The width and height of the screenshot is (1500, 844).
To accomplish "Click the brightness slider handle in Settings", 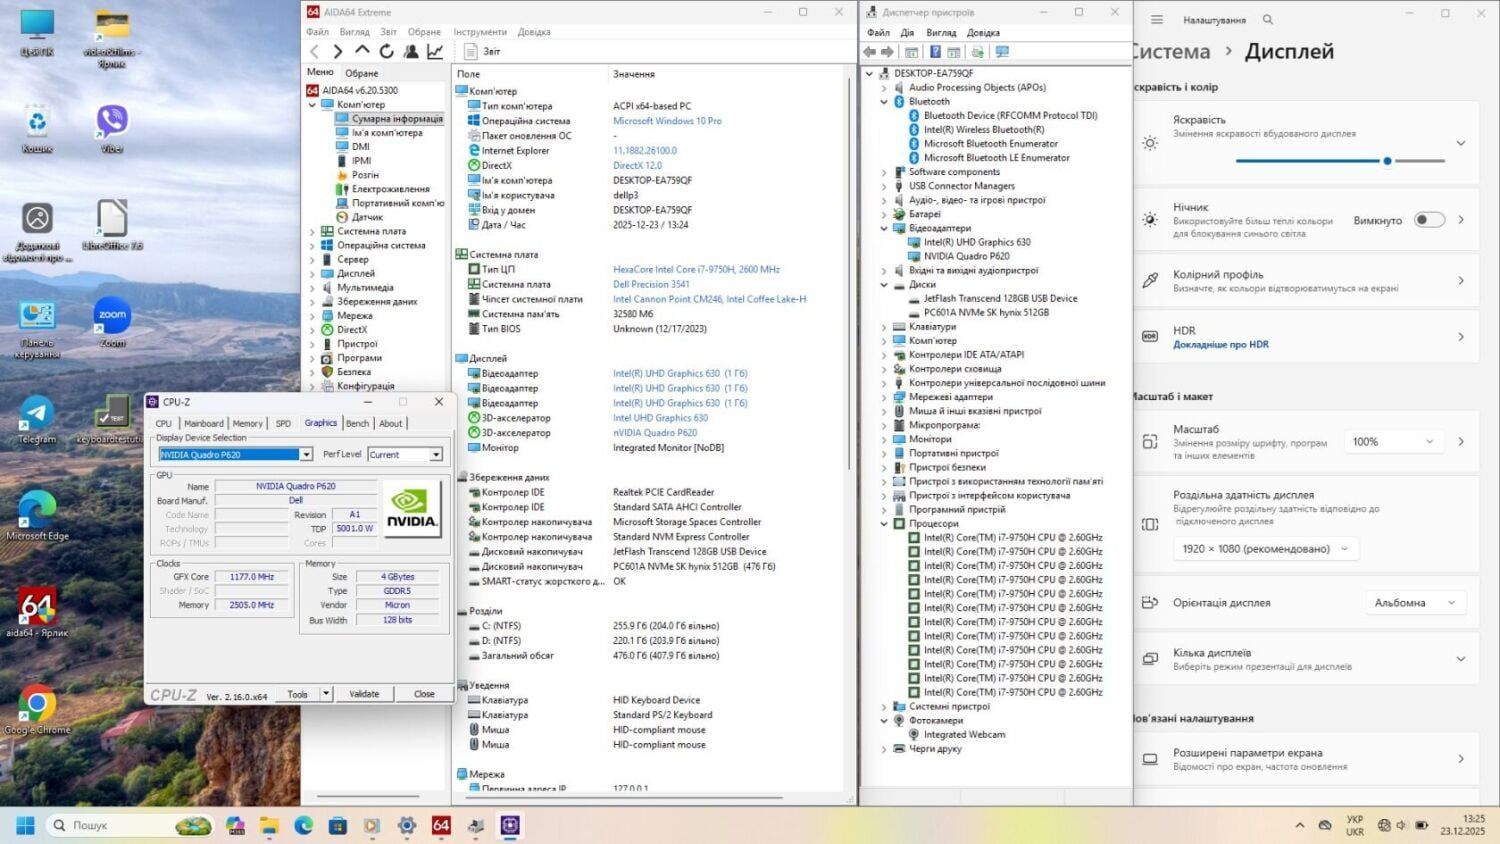I will [x=1387, y=161].
